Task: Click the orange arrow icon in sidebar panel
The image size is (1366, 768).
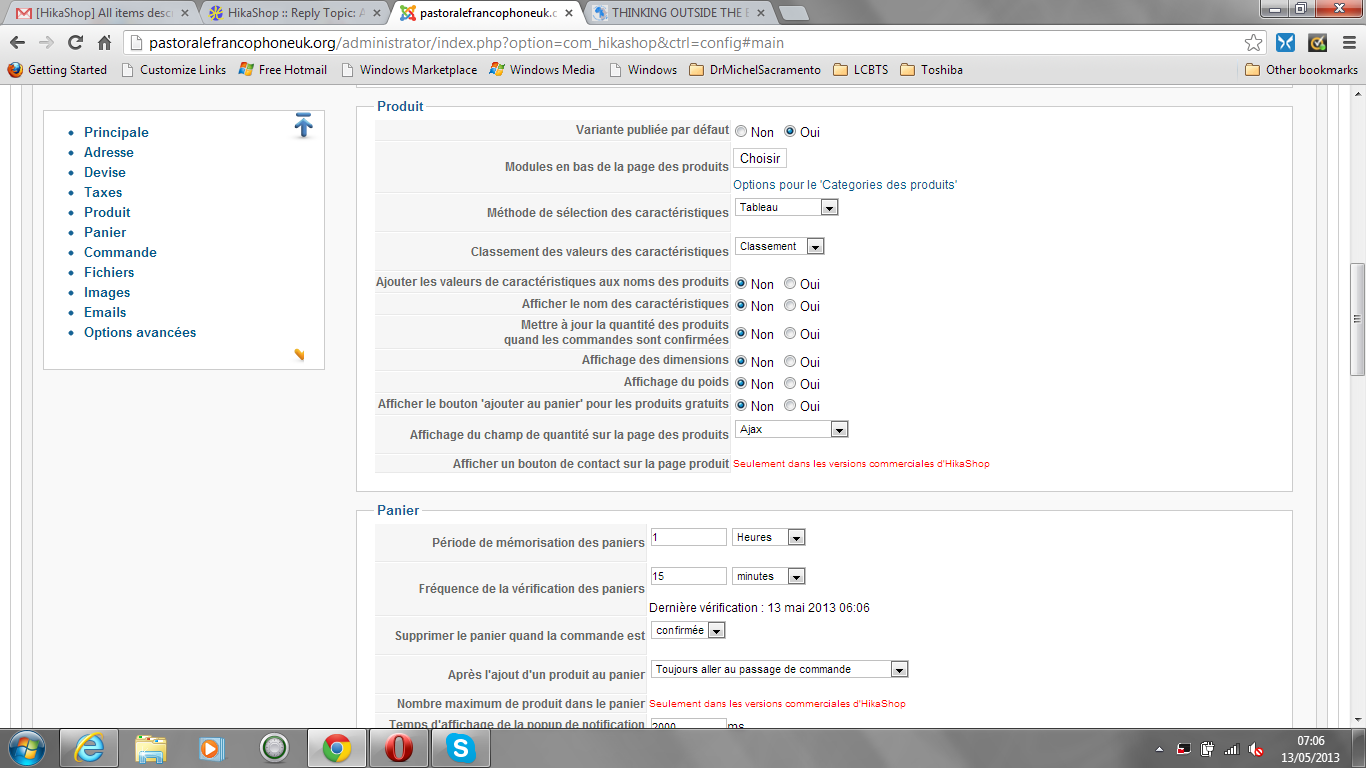Action: pyautogui.click(x=299, y=354)
